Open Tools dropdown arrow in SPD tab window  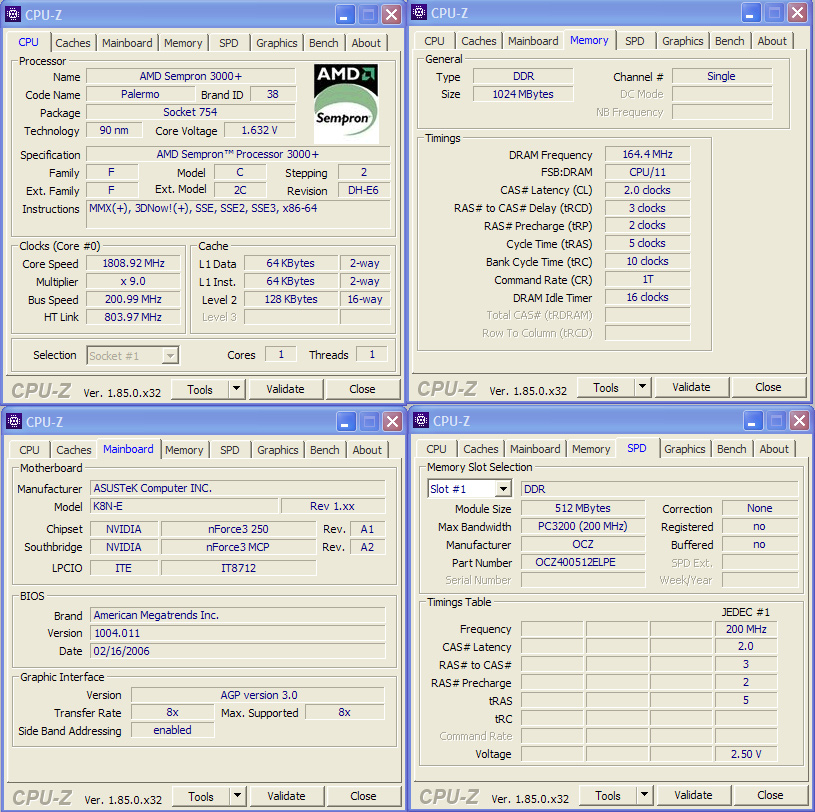pyautogui.click(x=645, y=795)
